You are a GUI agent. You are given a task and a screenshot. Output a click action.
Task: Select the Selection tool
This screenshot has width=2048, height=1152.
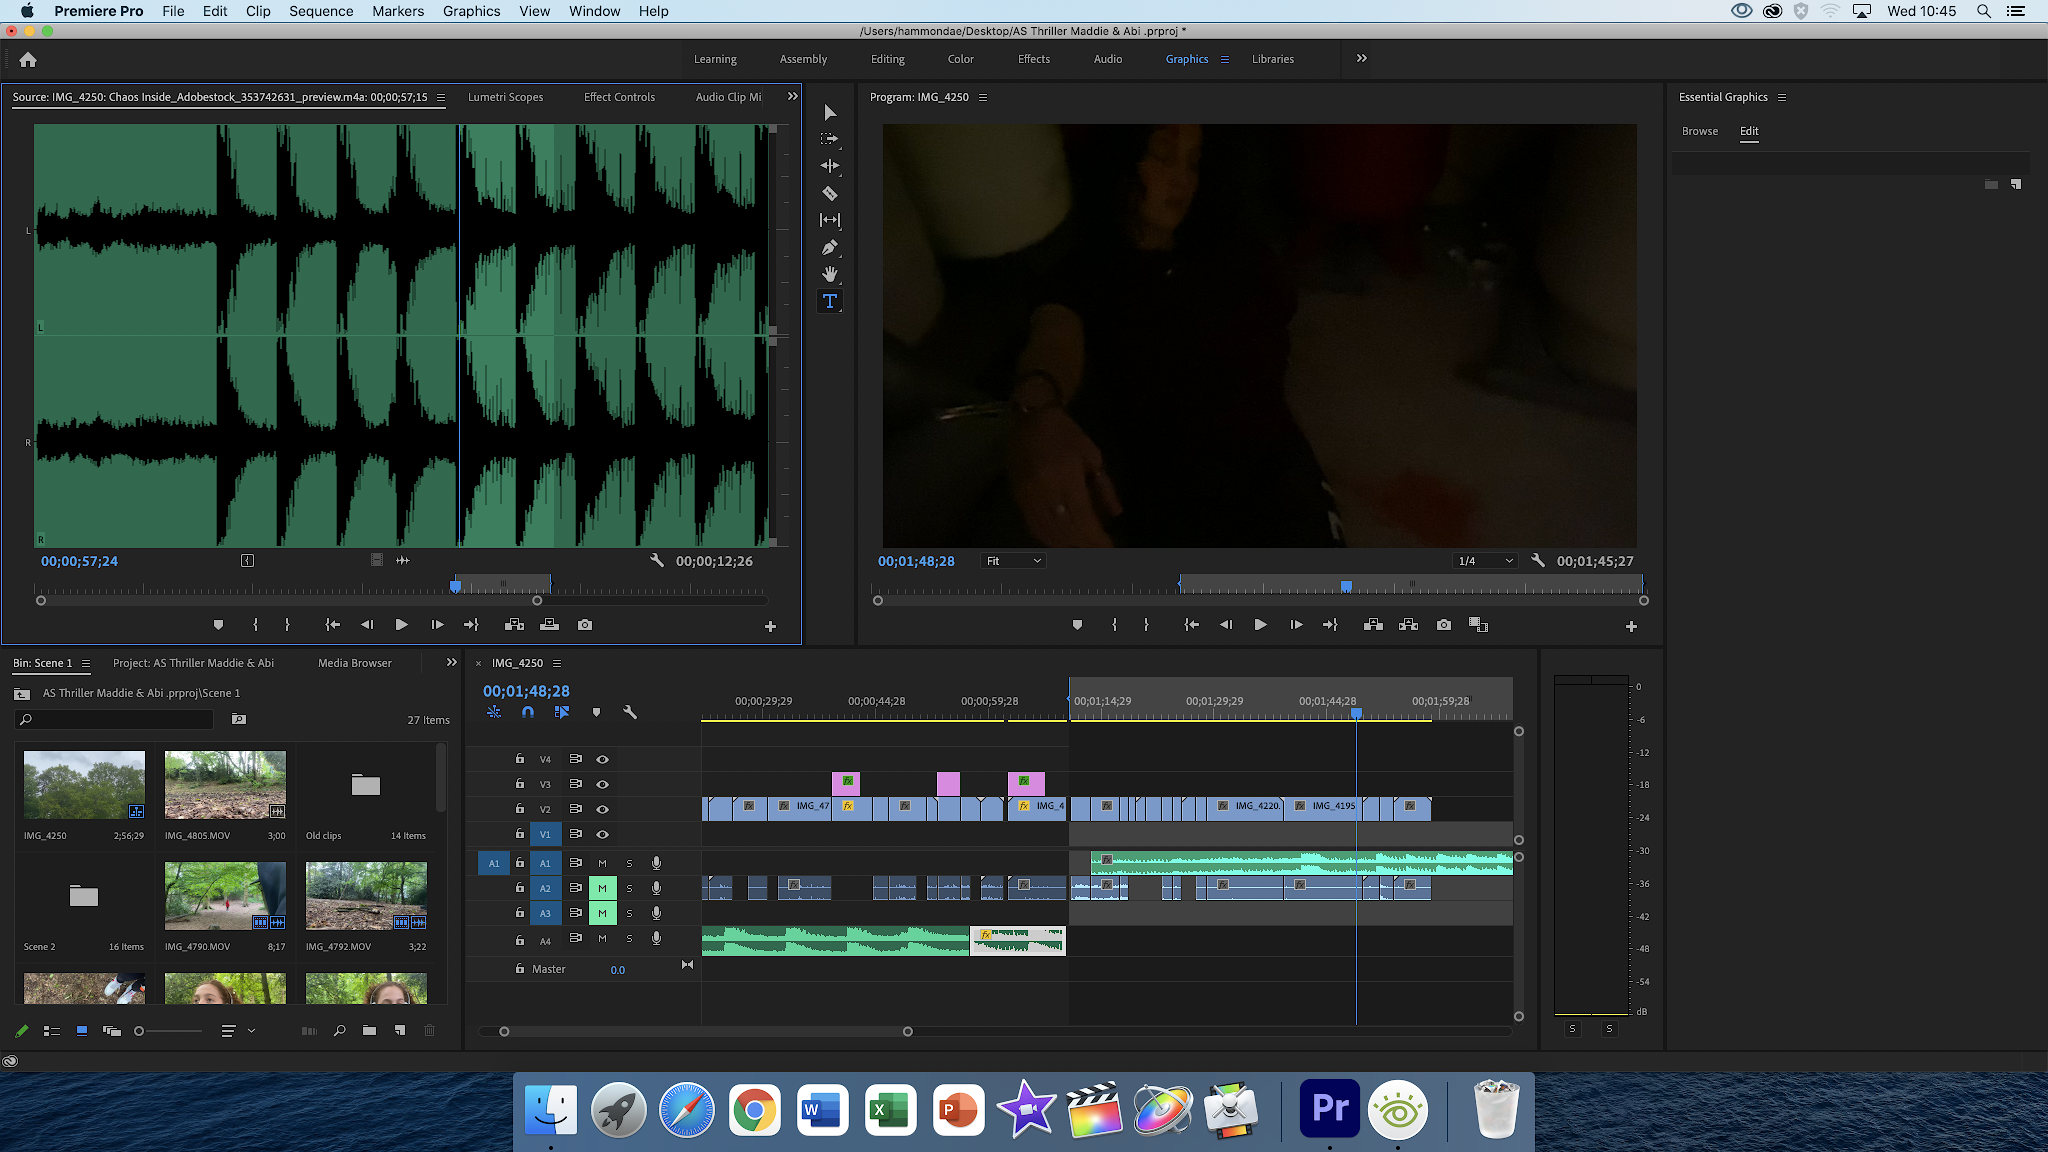(x=828, y=113)
